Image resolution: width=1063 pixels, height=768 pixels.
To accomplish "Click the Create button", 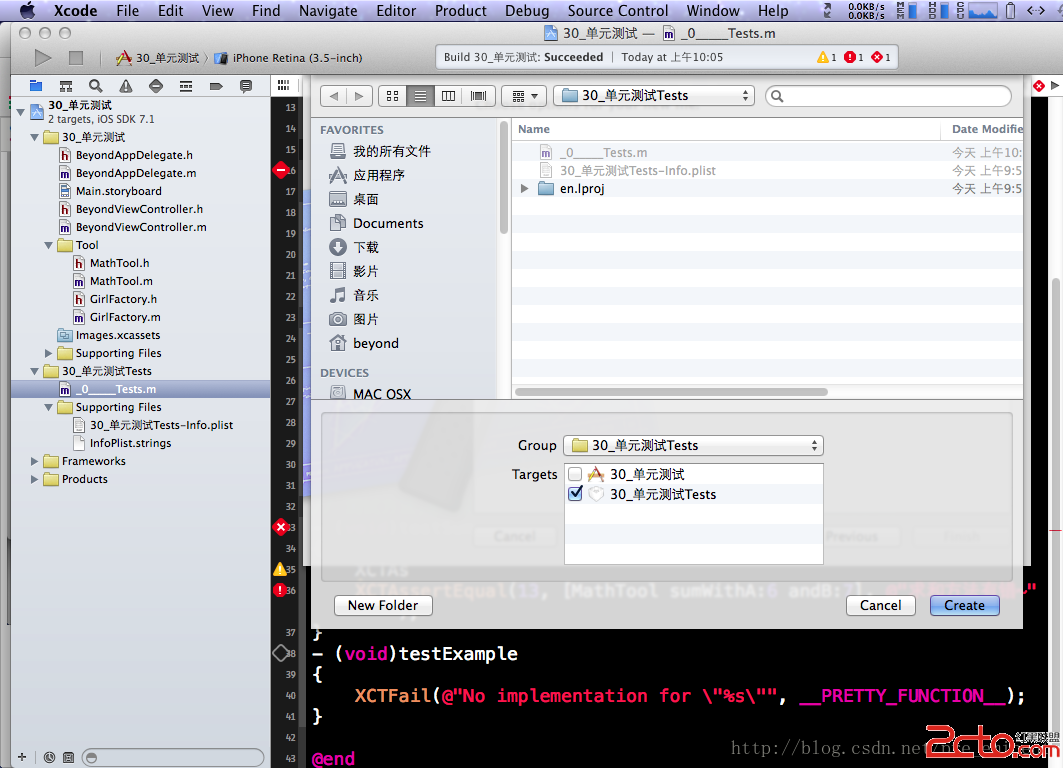I will click(x=964, y=605).
